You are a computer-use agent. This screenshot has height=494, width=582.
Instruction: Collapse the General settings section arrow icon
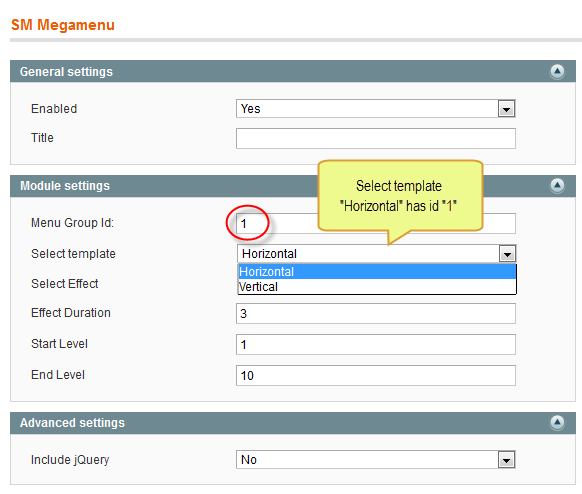tap(557, 71)
